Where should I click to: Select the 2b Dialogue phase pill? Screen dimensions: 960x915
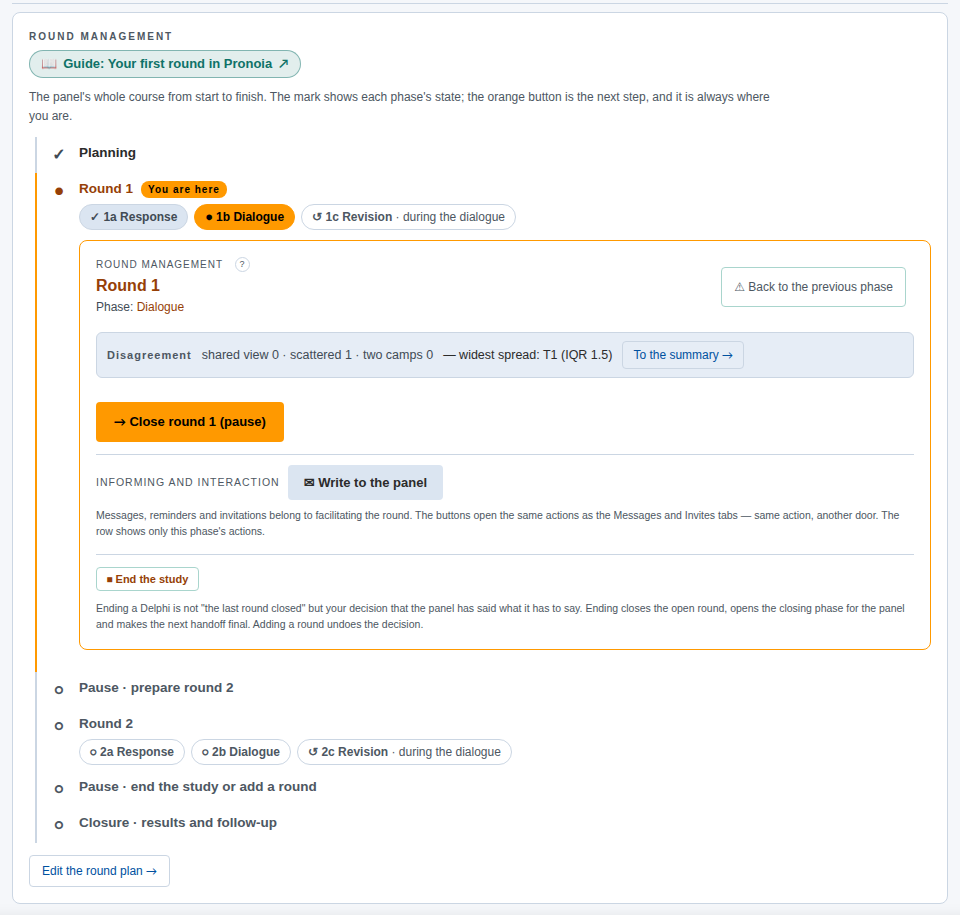pos(241,751)
